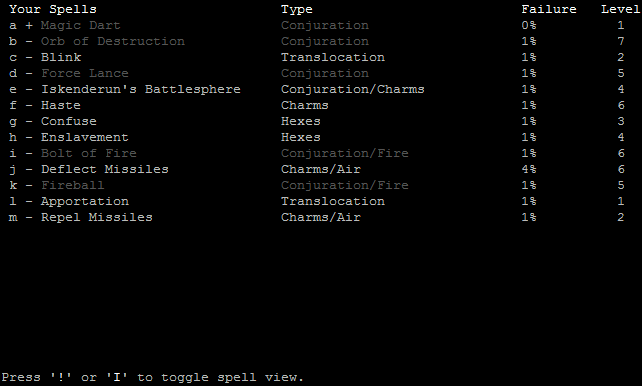
Task: Pick the Bolt of Fire spell
Action: click(88, 153)
